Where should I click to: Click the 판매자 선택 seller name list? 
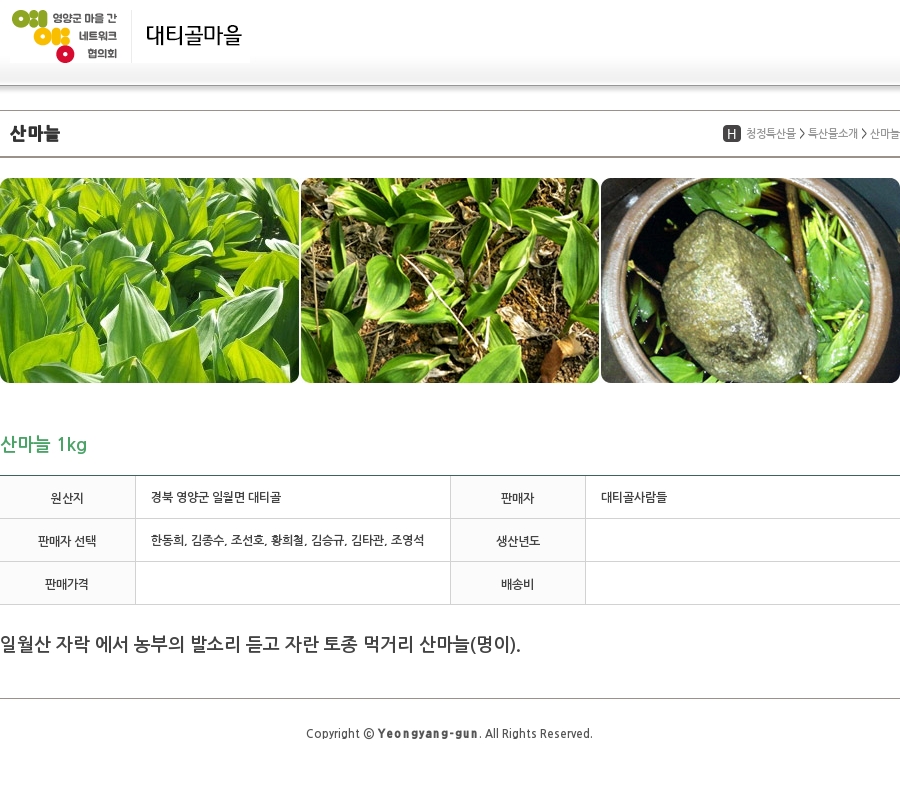tap(287, 540)
